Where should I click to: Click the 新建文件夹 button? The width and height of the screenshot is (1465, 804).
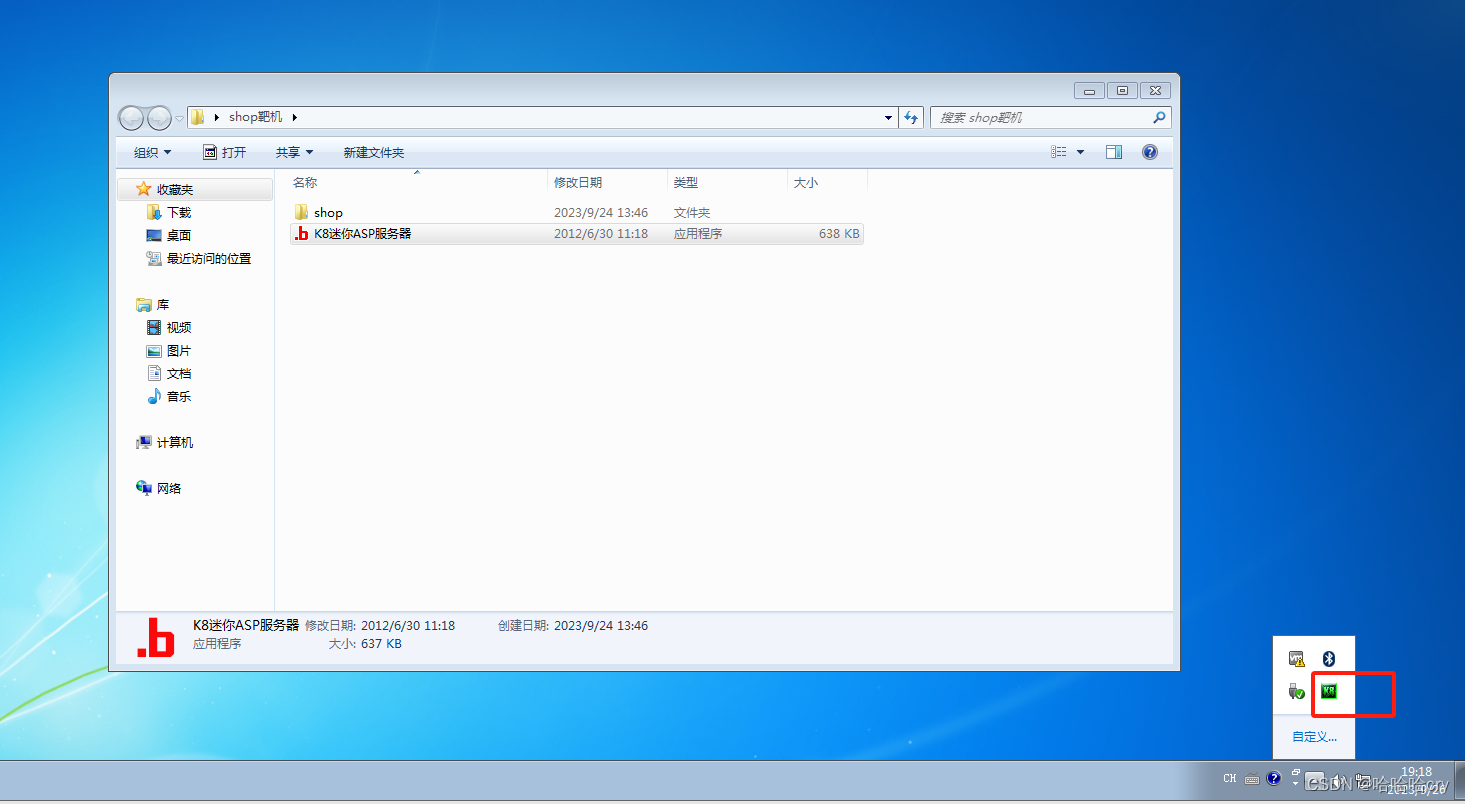(374, 152)
